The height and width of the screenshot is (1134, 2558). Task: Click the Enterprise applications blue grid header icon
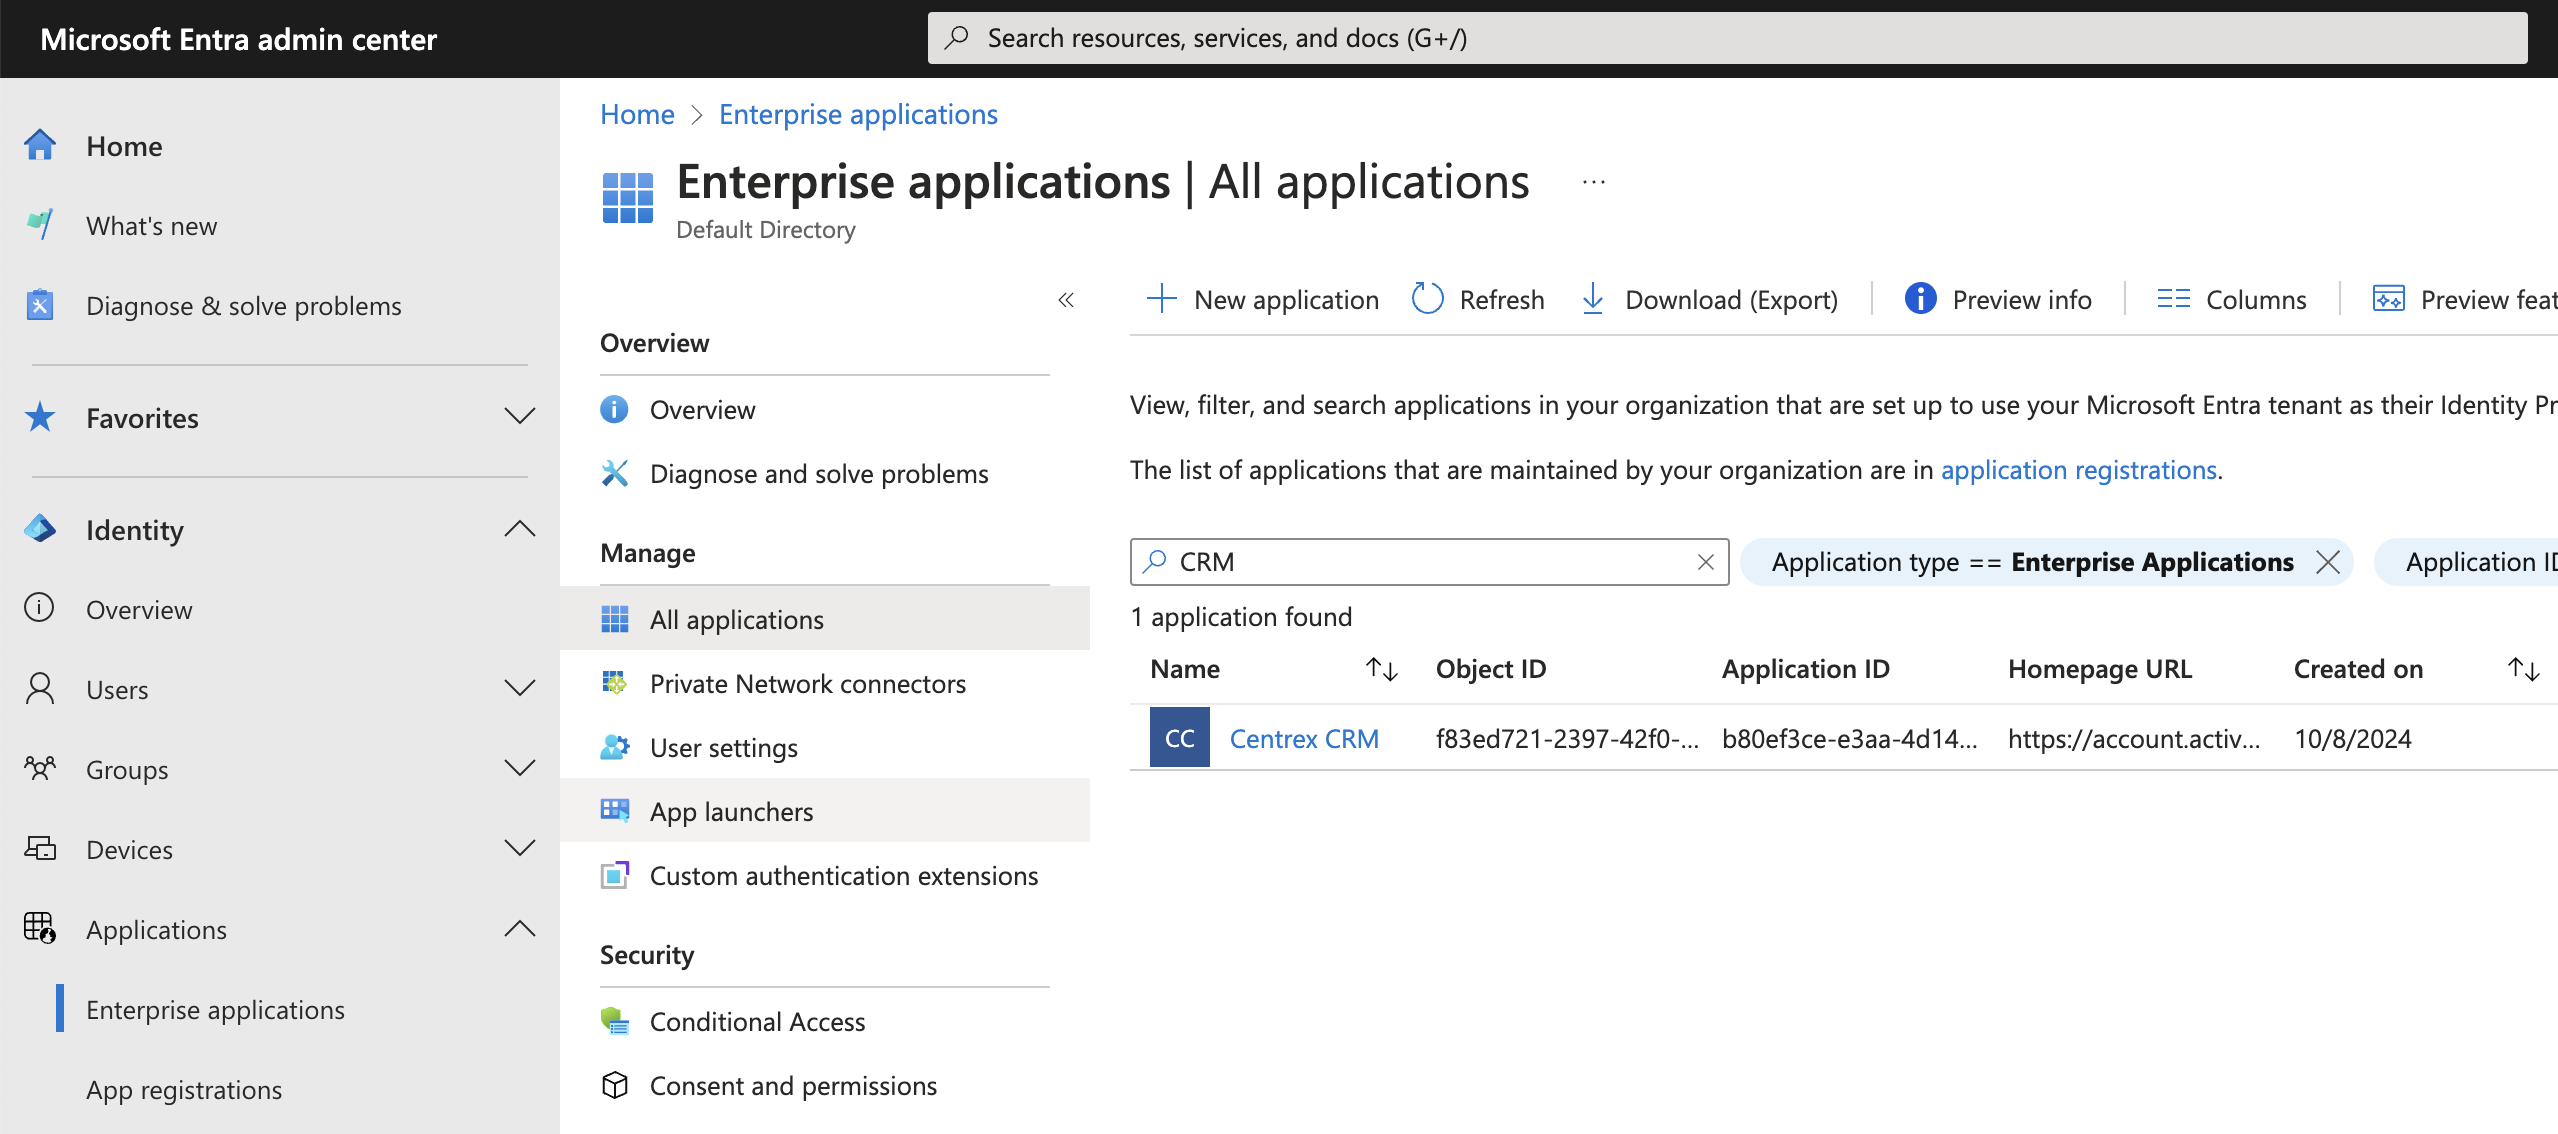tap(628, 198)
